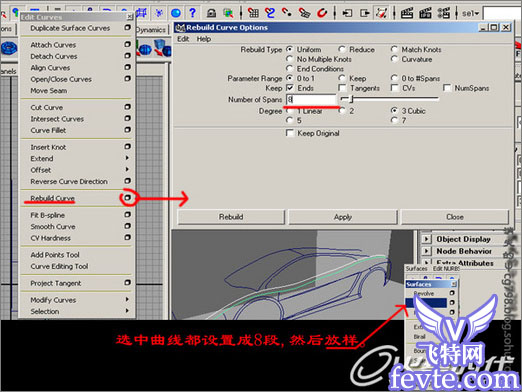Enable Keep Original checkbox
The width and height of the screenshot is (522, 392).
(x=290, y=133)
